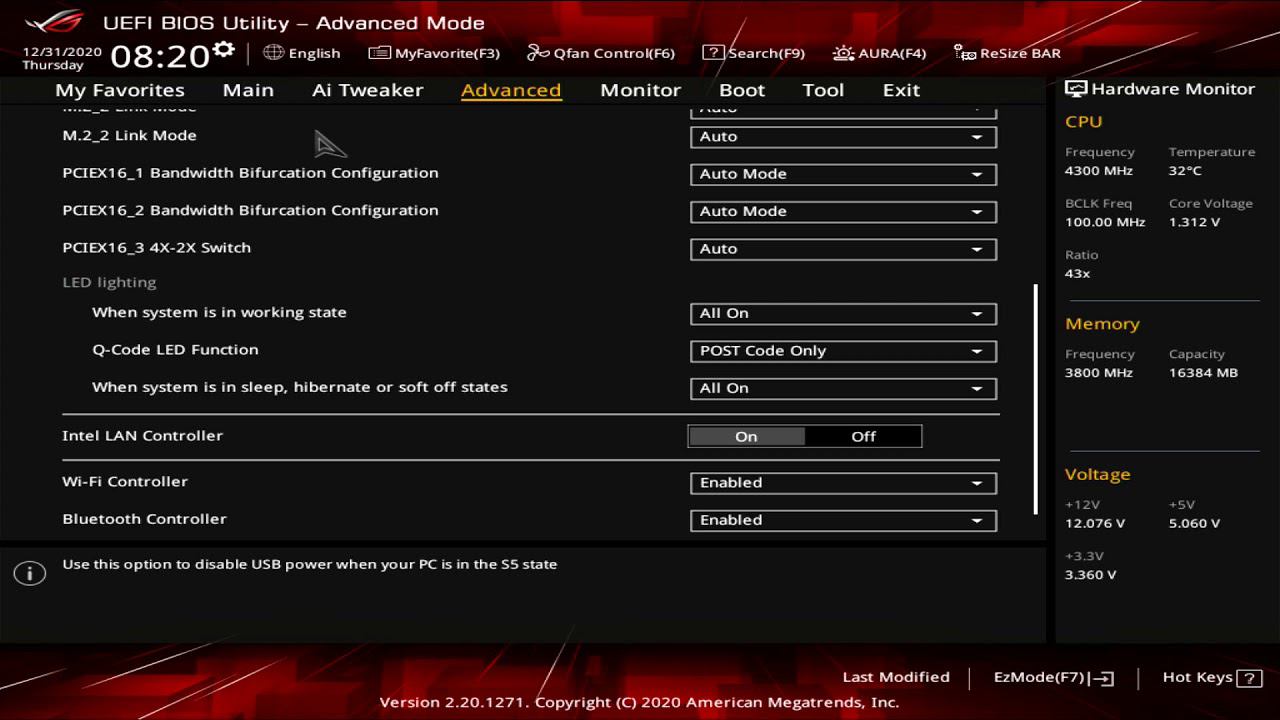This screenshot has width=1280, height=720.
Task: Select the Bluetooth Controller label
Action: point(144,519)
